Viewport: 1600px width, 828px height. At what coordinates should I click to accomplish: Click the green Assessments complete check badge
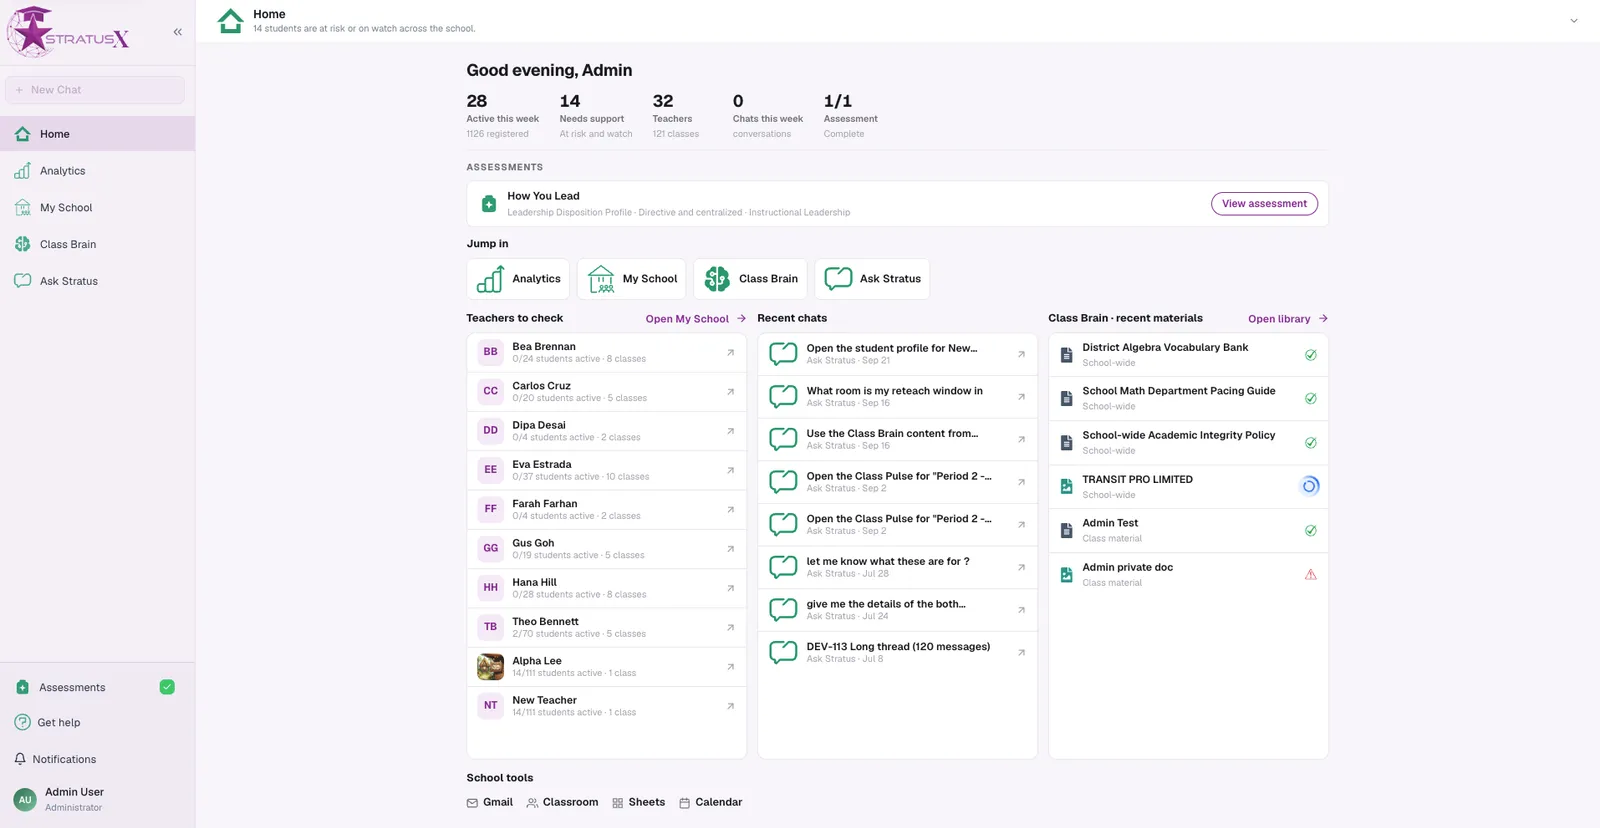pos(167,687)
